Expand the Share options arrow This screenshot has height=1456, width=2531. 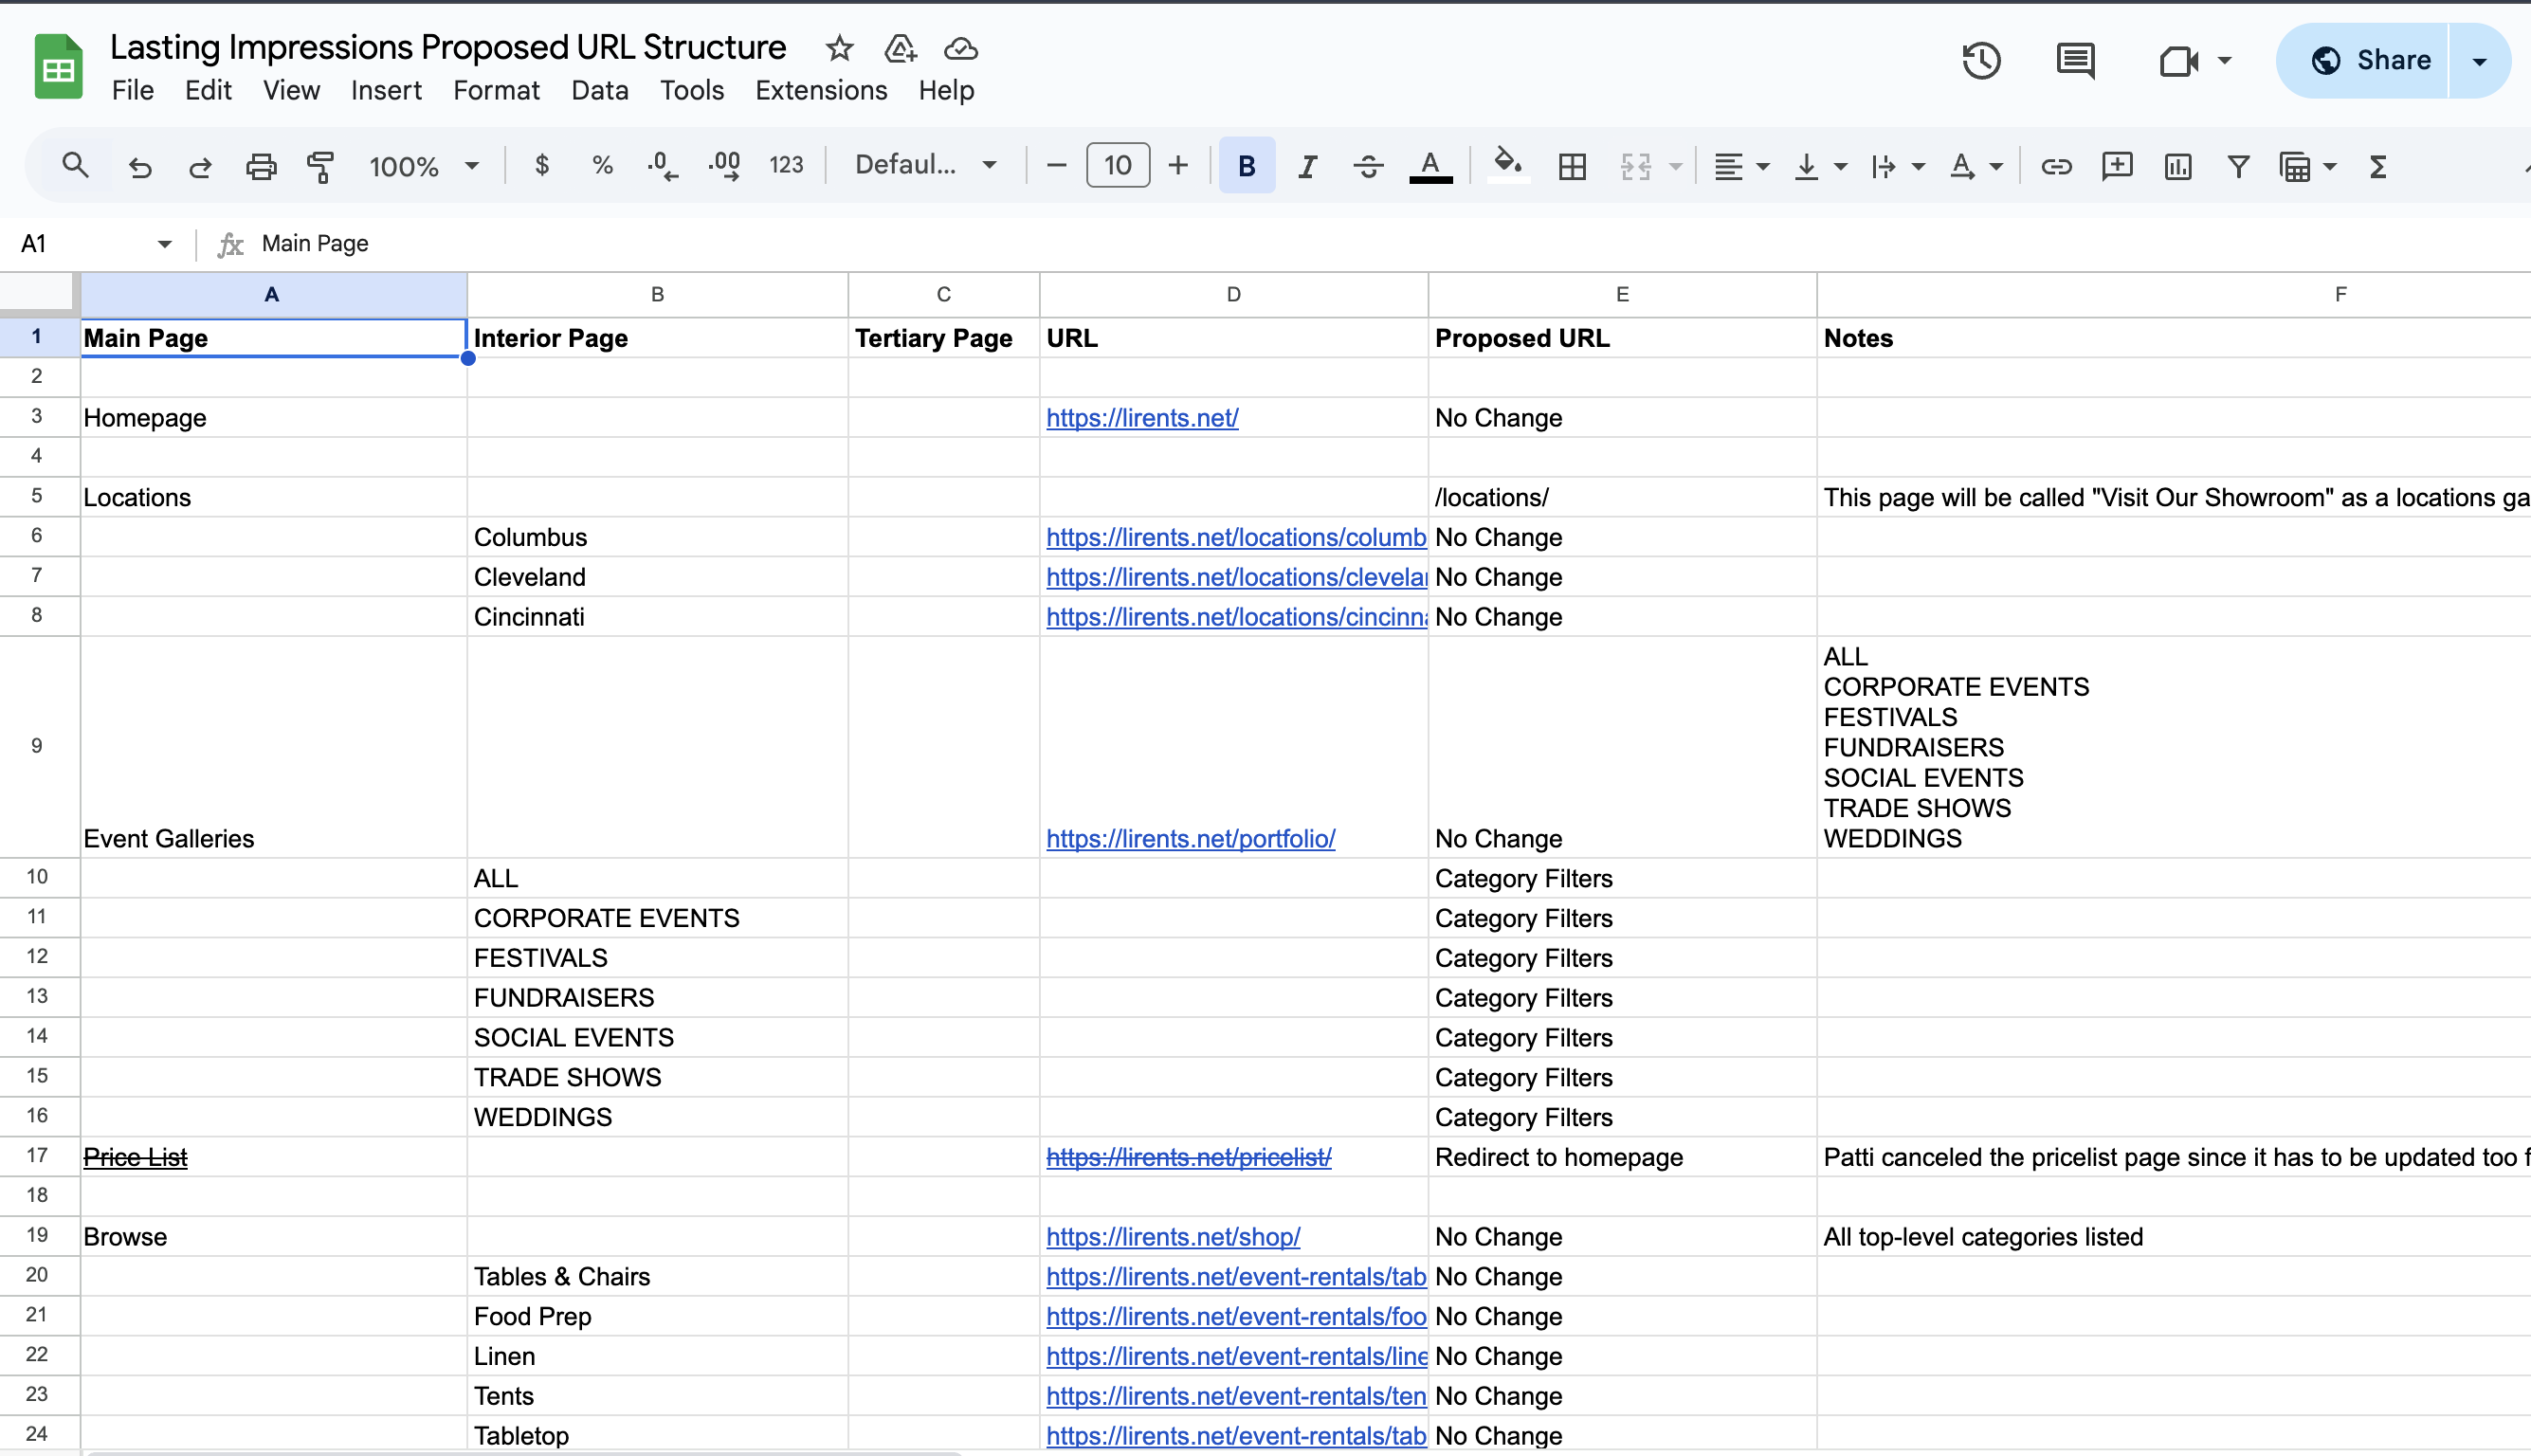2480,61
